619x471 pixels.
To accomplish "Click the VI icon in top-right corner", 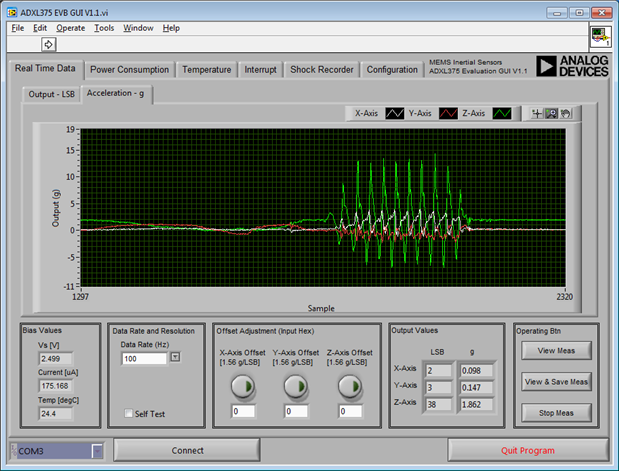I will point(599,37).
